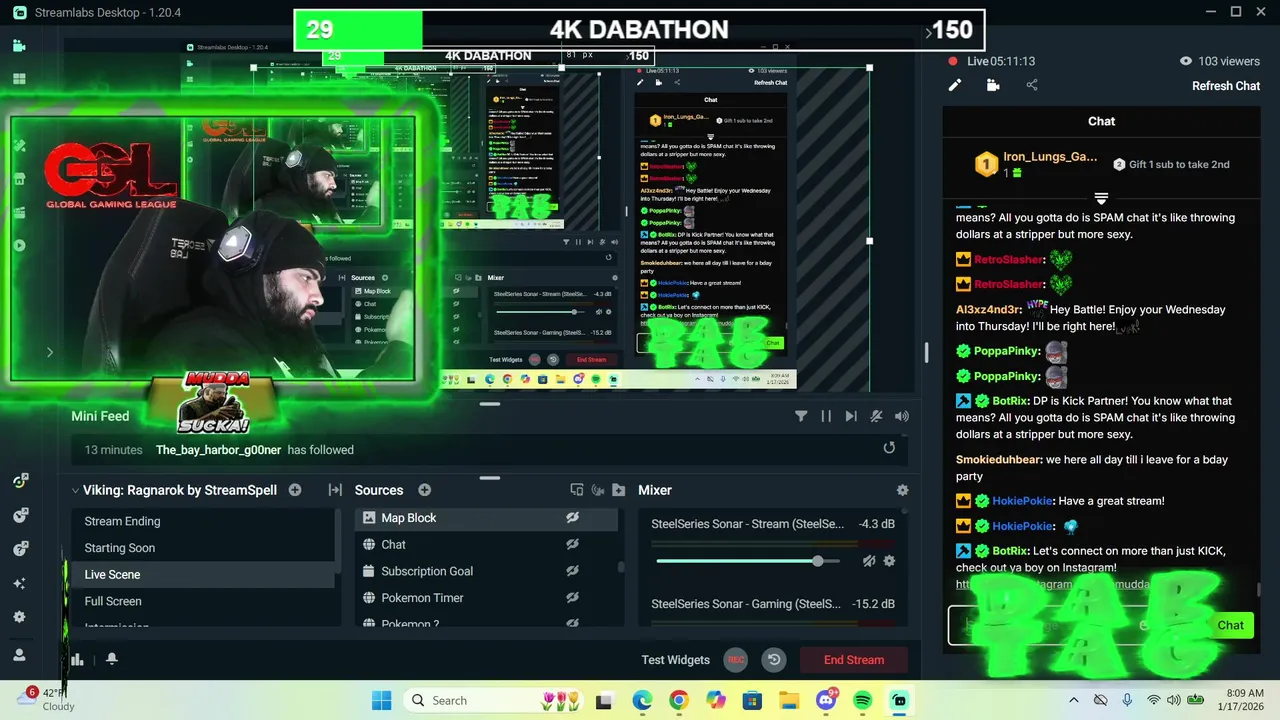The height and width of the screenshot is (720, 1280).
Task: Click Iron_Lungs_Ga... top gifter entry
Action: coord(1036,165)
